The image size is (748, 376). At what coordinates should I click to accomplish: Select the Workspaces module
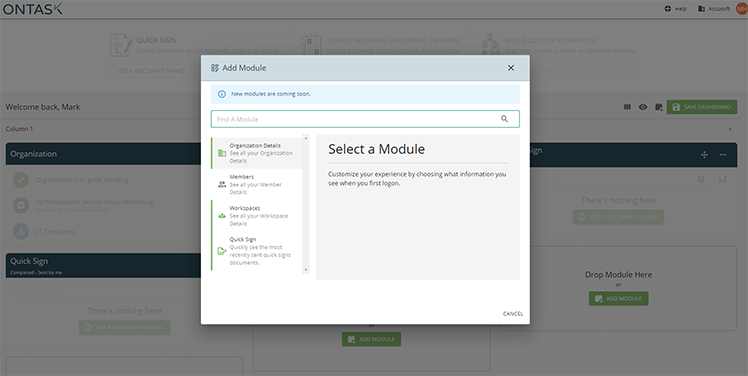[x=258, y=216]
